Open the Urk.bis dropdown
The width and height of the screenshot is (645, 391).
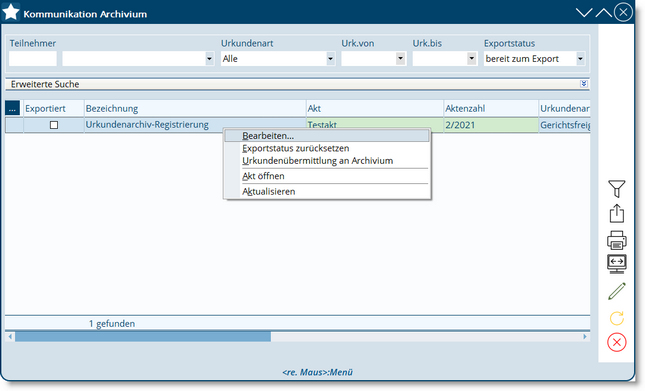pyautogui.click(x=471, y=59)
